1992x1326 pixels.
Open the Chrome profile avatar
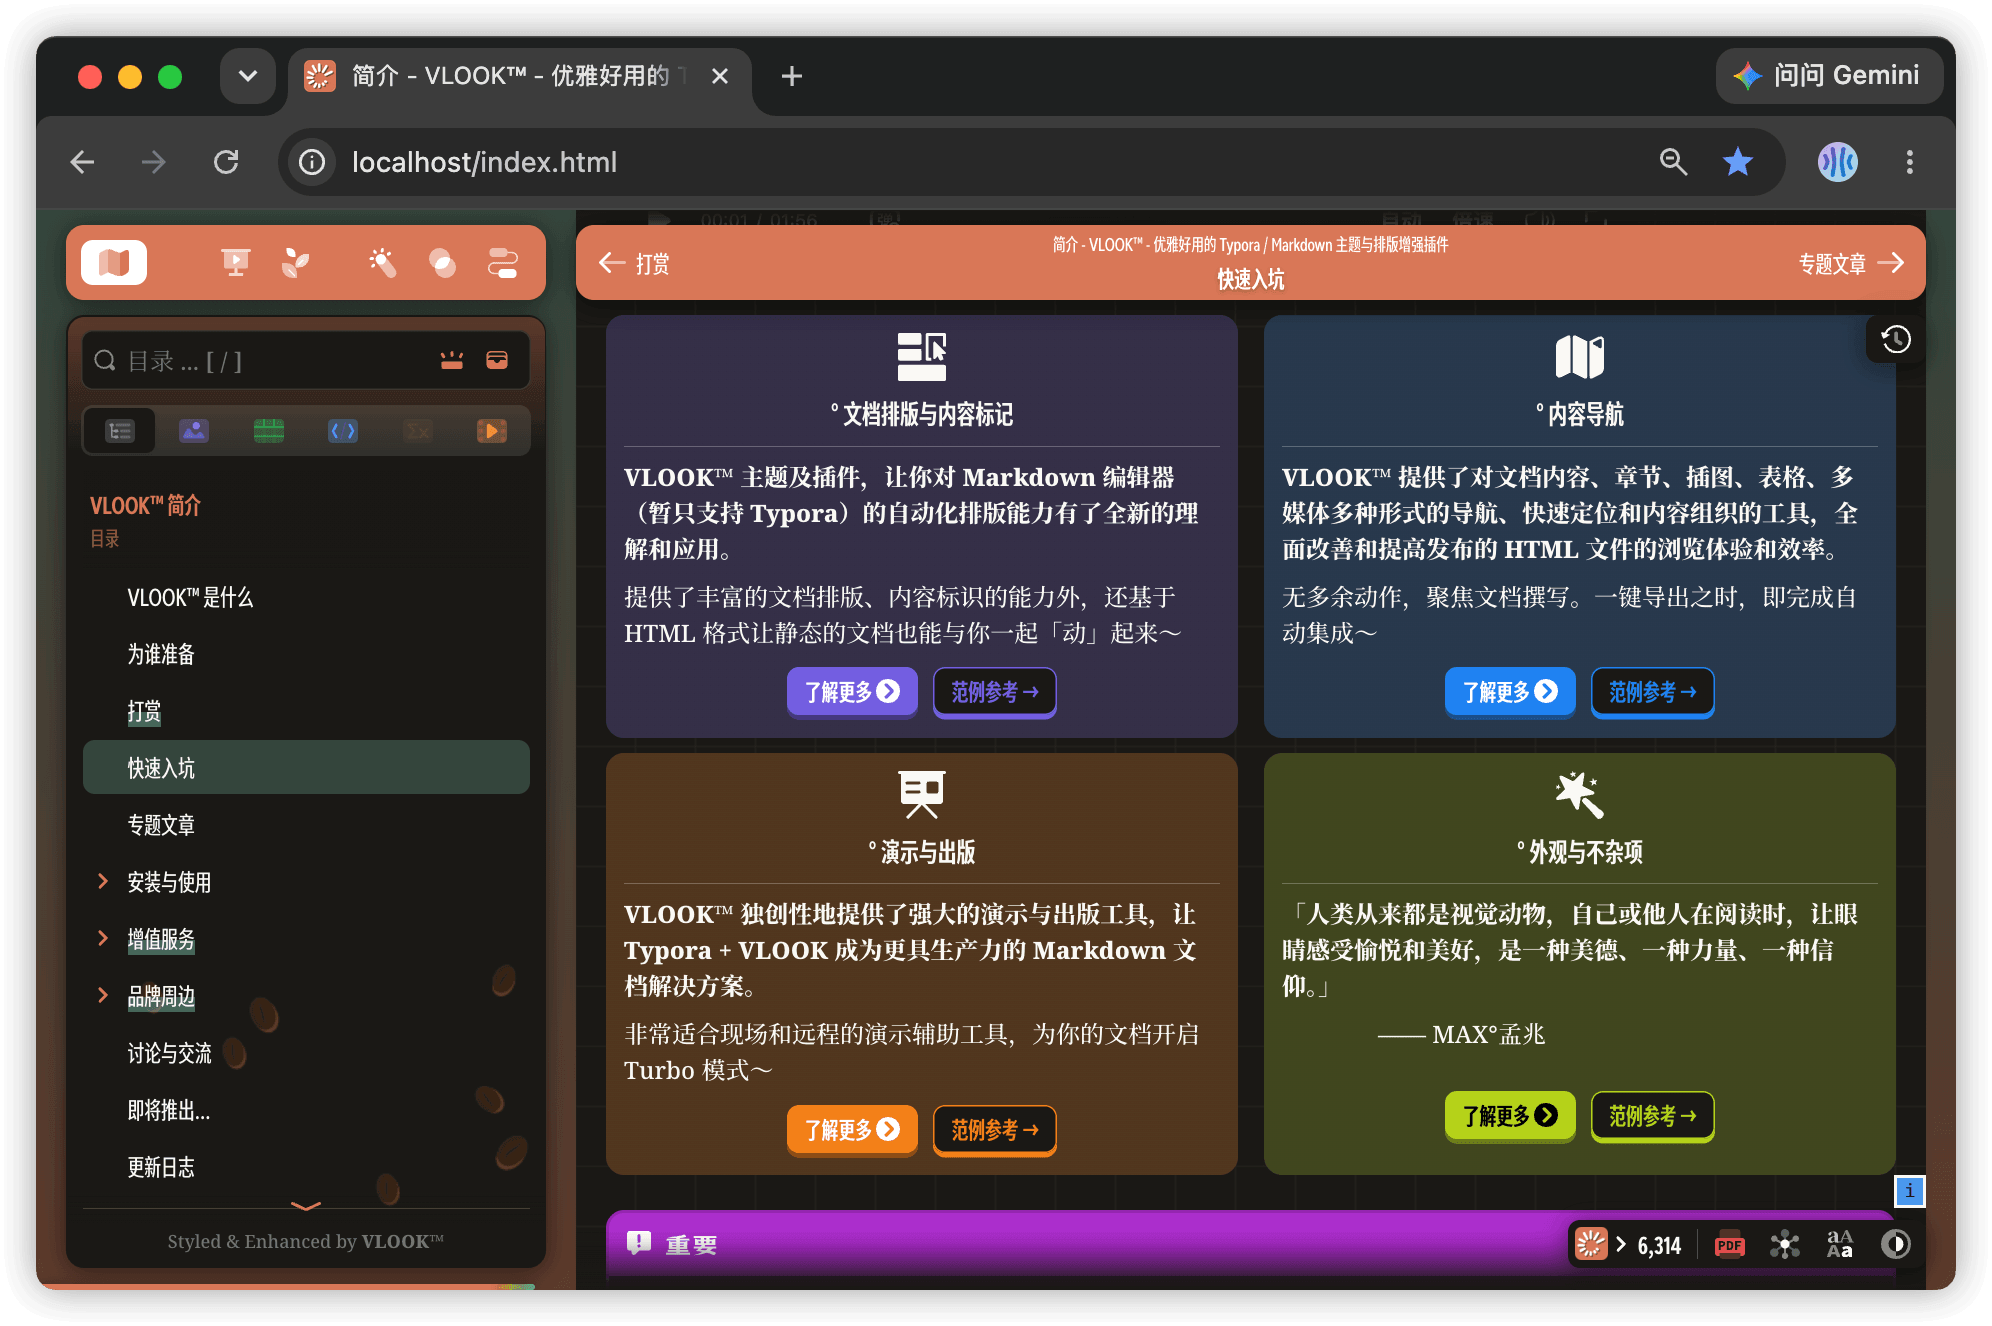pos(1838,162)
